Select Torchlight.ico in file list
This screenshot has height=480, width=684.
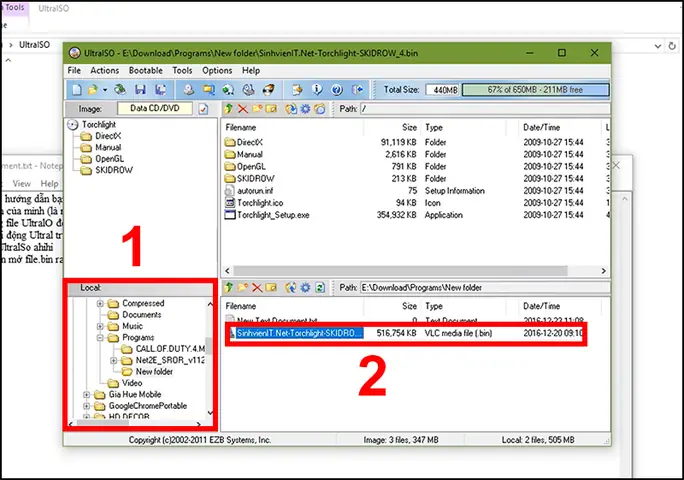260,203
